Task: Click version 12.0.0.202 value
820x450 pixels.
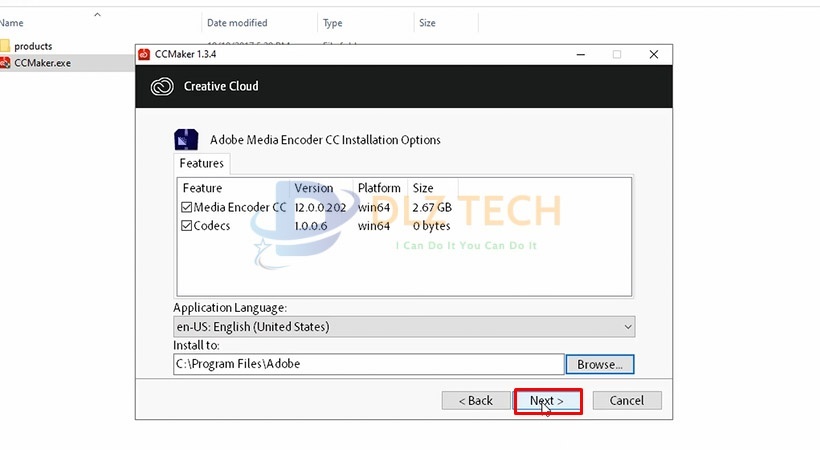Action: click(320, 207)
